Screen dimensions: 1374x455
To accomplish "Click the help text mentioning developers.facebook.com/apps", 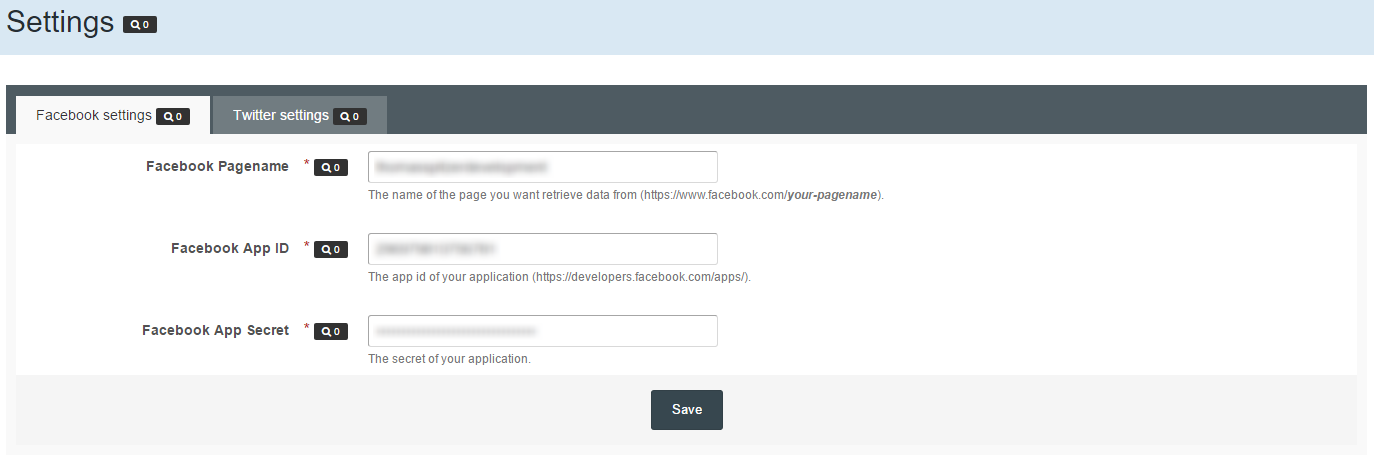I will (x=559, y=277).
